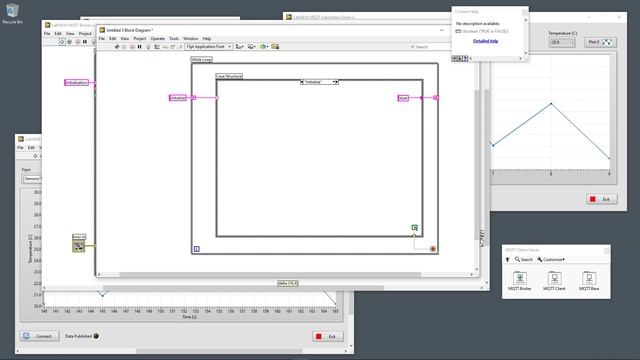Screen dimensions: 640x360
Task: Click the publisher window horizontal scrollbar
Action: 219,351
